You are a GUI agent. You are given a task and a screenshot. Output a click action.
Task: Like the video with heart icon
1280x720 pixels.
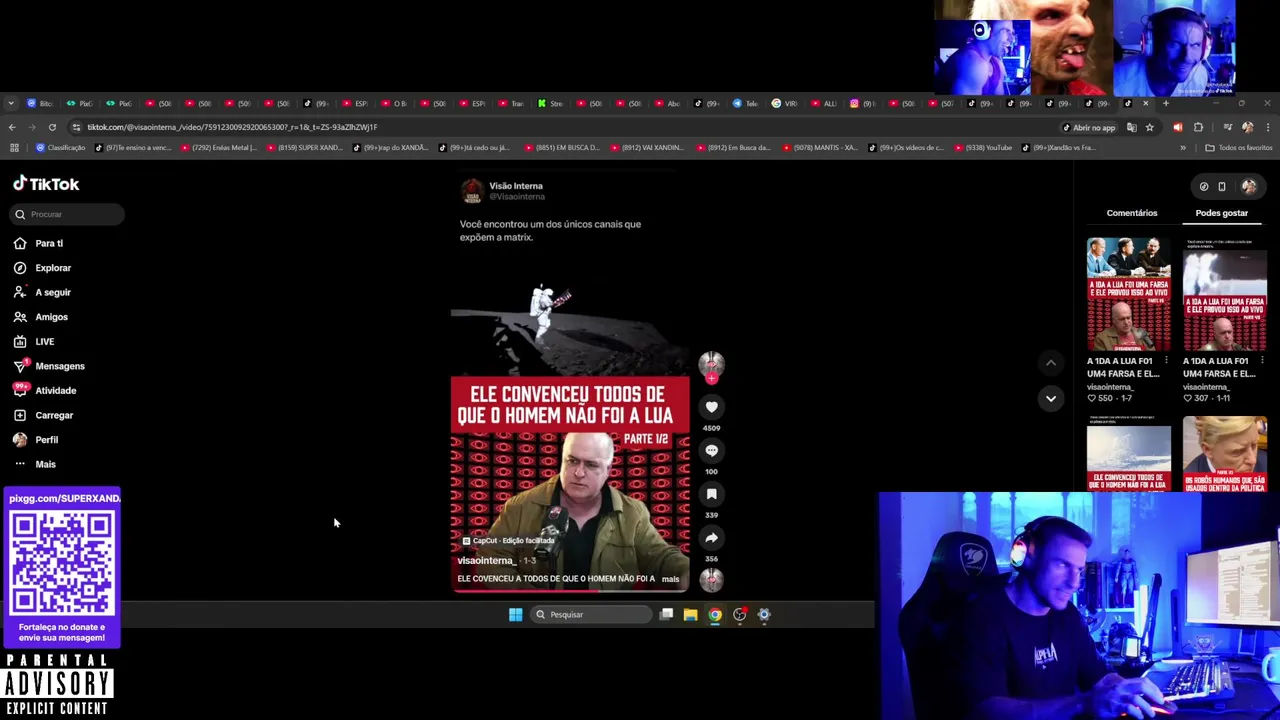(711, 407)
